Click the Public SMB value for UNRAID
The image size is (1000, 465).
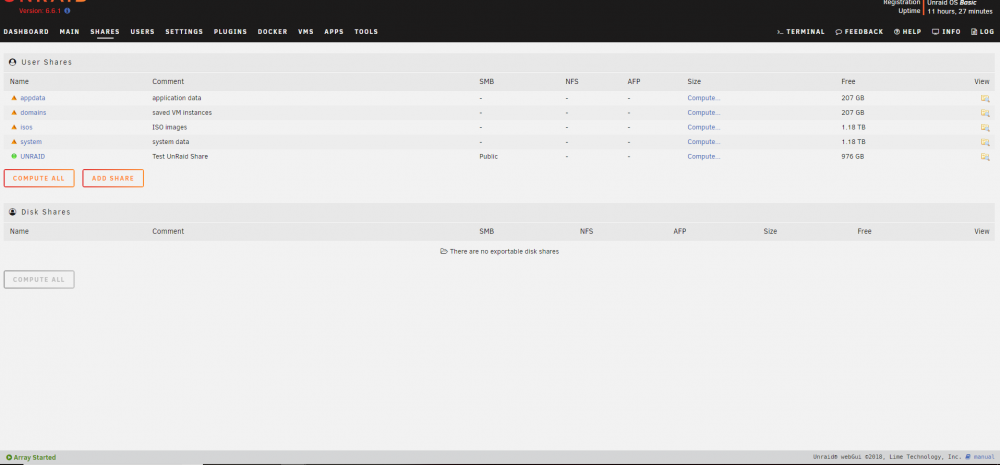[x=489, y=157]
